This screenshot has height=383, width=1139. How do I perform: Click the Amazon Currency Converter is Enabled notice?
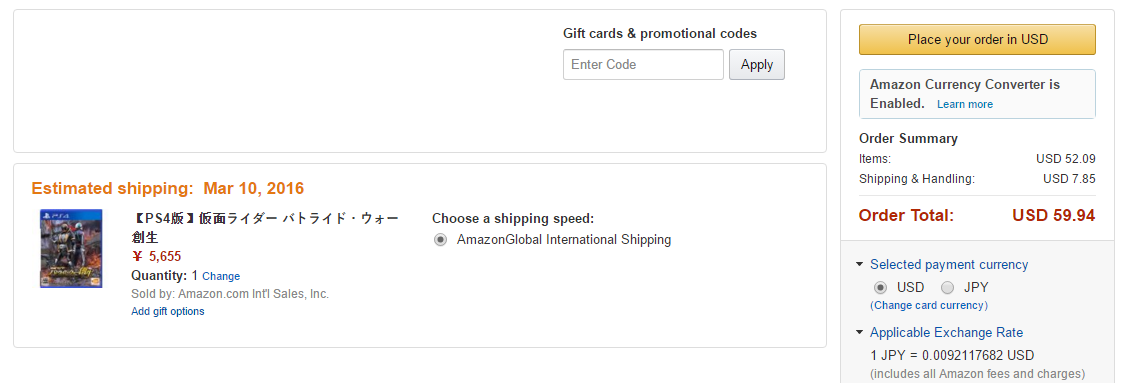point(977,94)
